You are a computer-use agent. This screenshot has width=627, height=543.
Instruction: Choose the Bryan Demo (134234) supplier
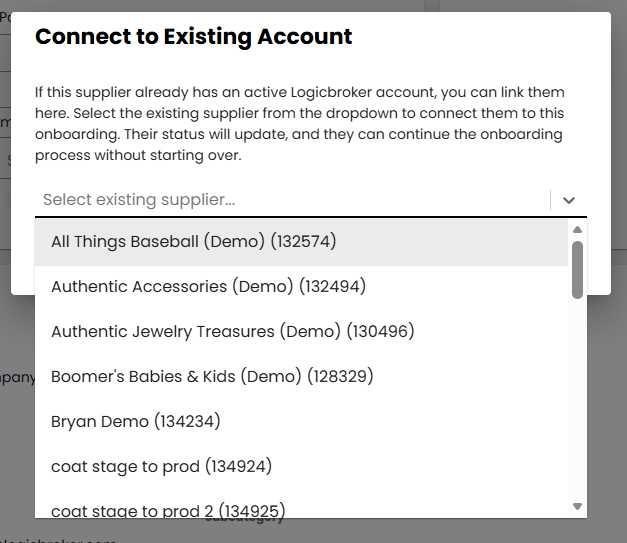click(135, 421)
